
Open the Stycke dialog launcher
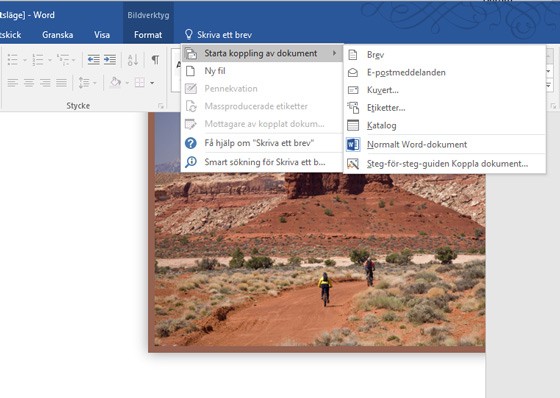[161, 106]
